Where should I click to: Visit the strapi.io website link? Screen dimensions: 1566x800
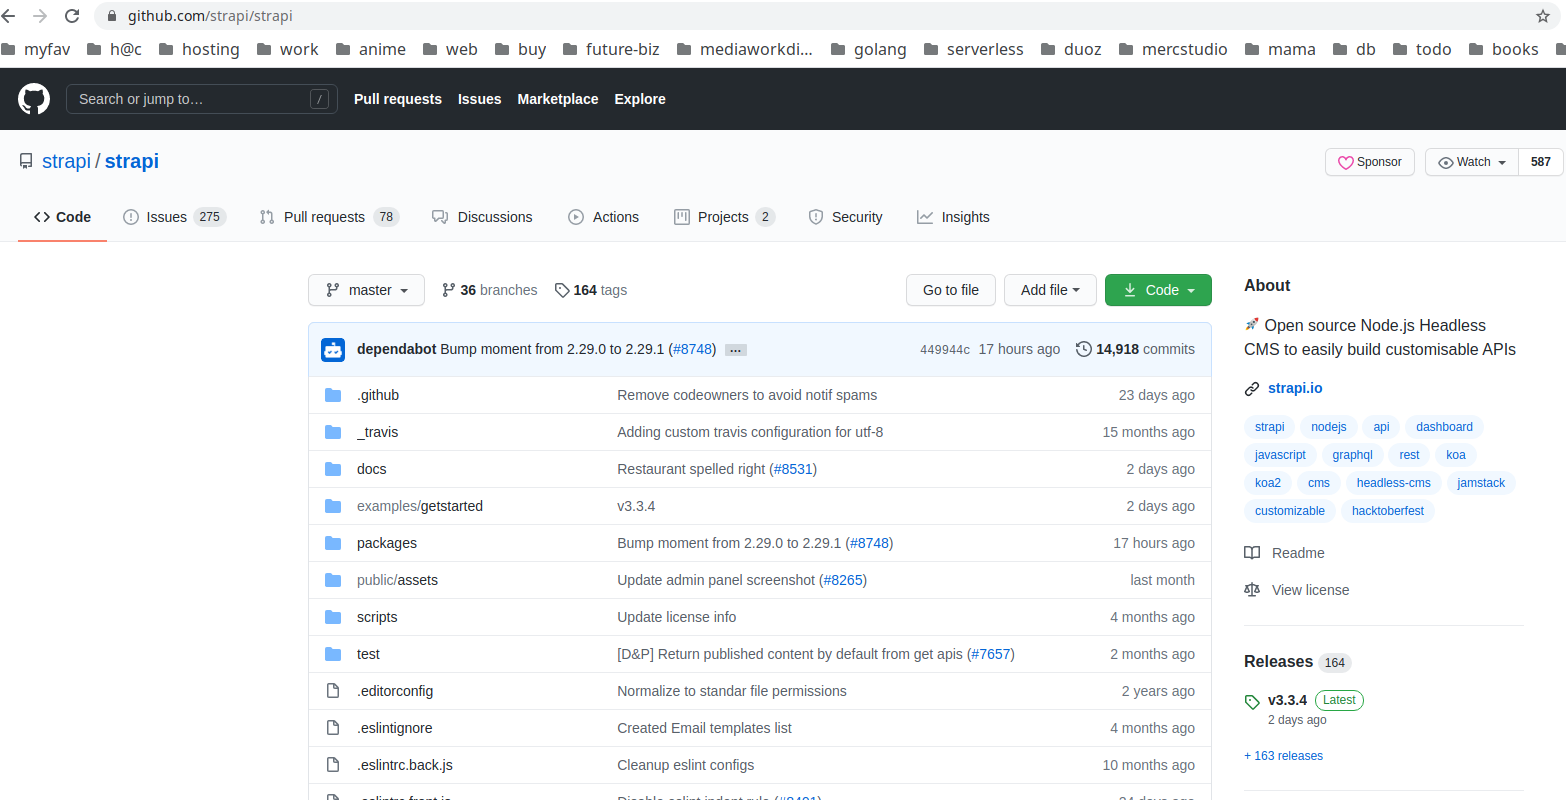(1295, 388)
